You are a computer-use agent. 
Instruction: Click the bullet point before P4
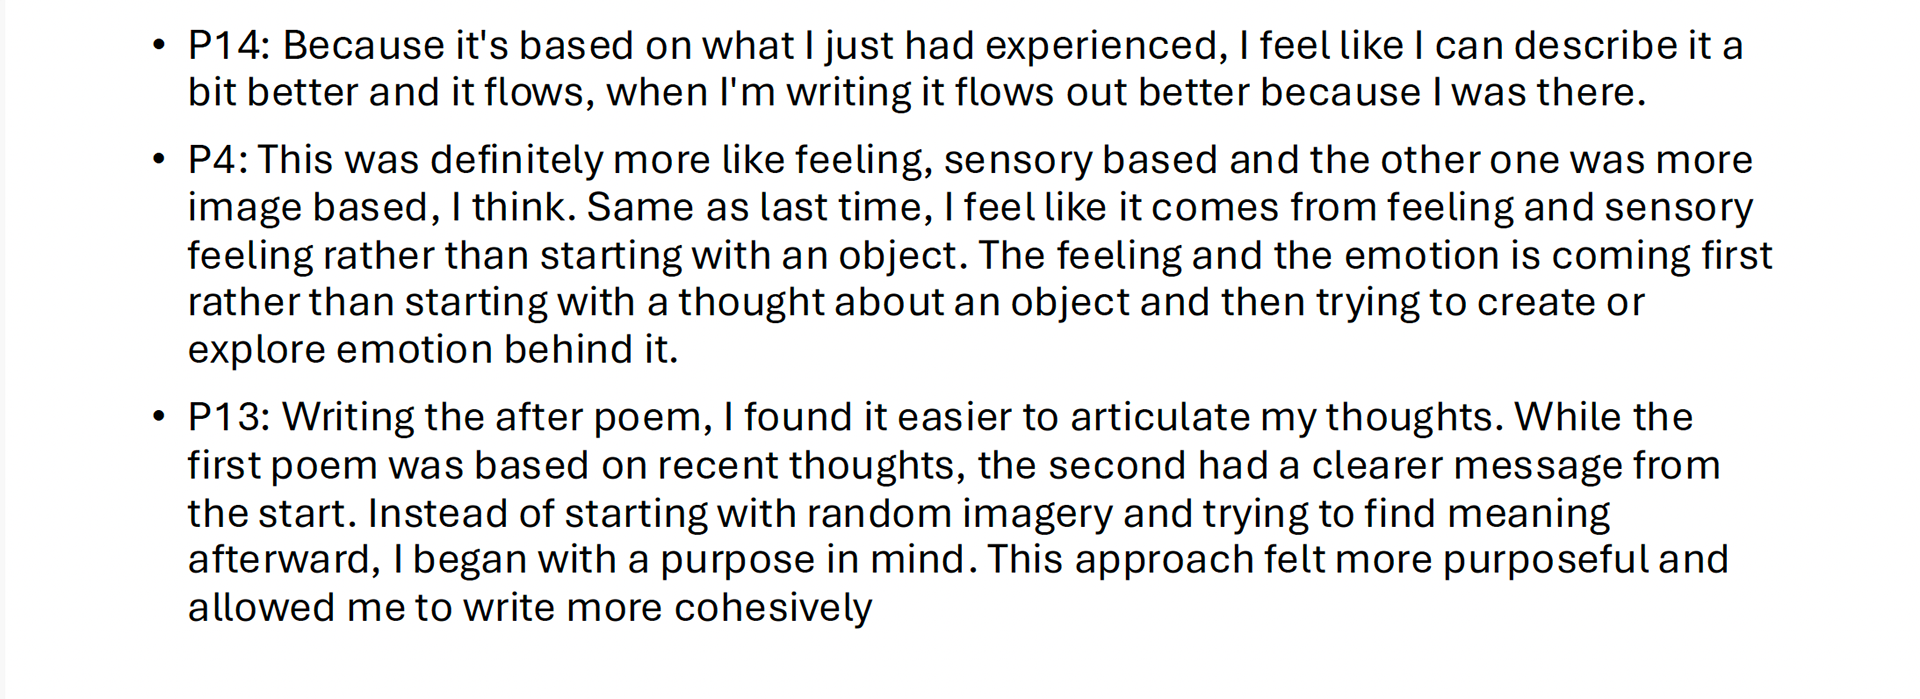coord(158,159)
